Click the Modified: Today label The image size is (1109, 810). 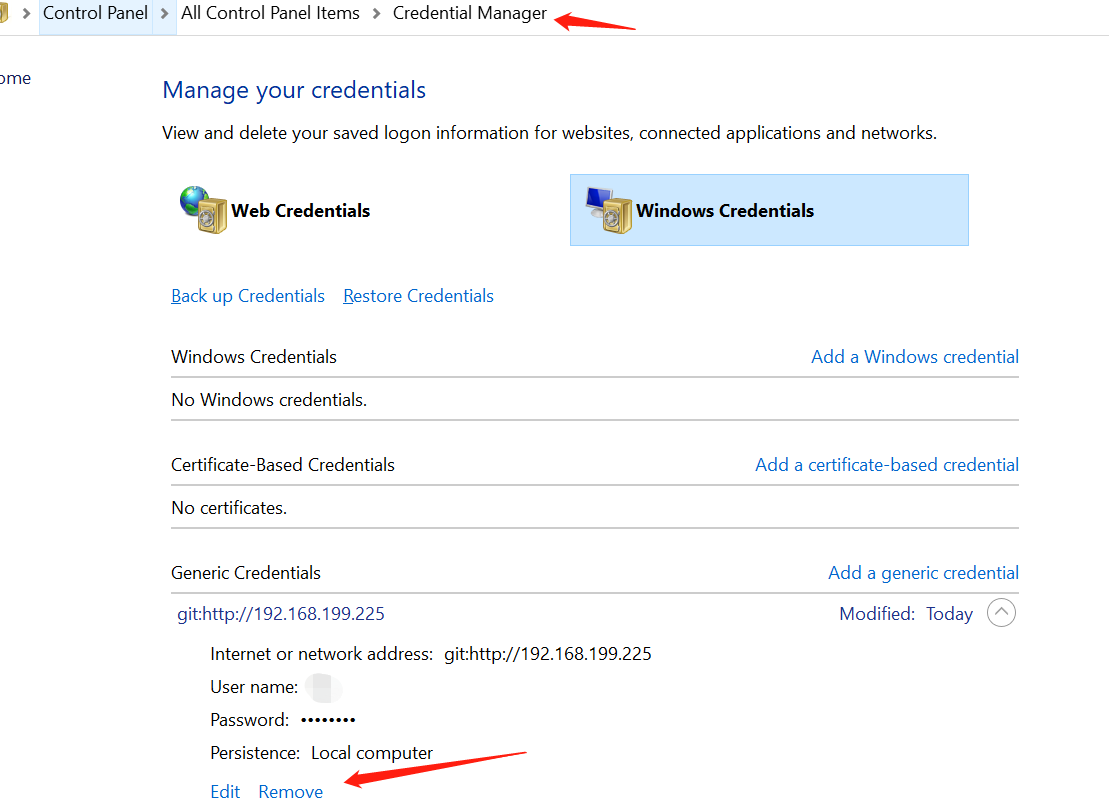pos(906,613)
